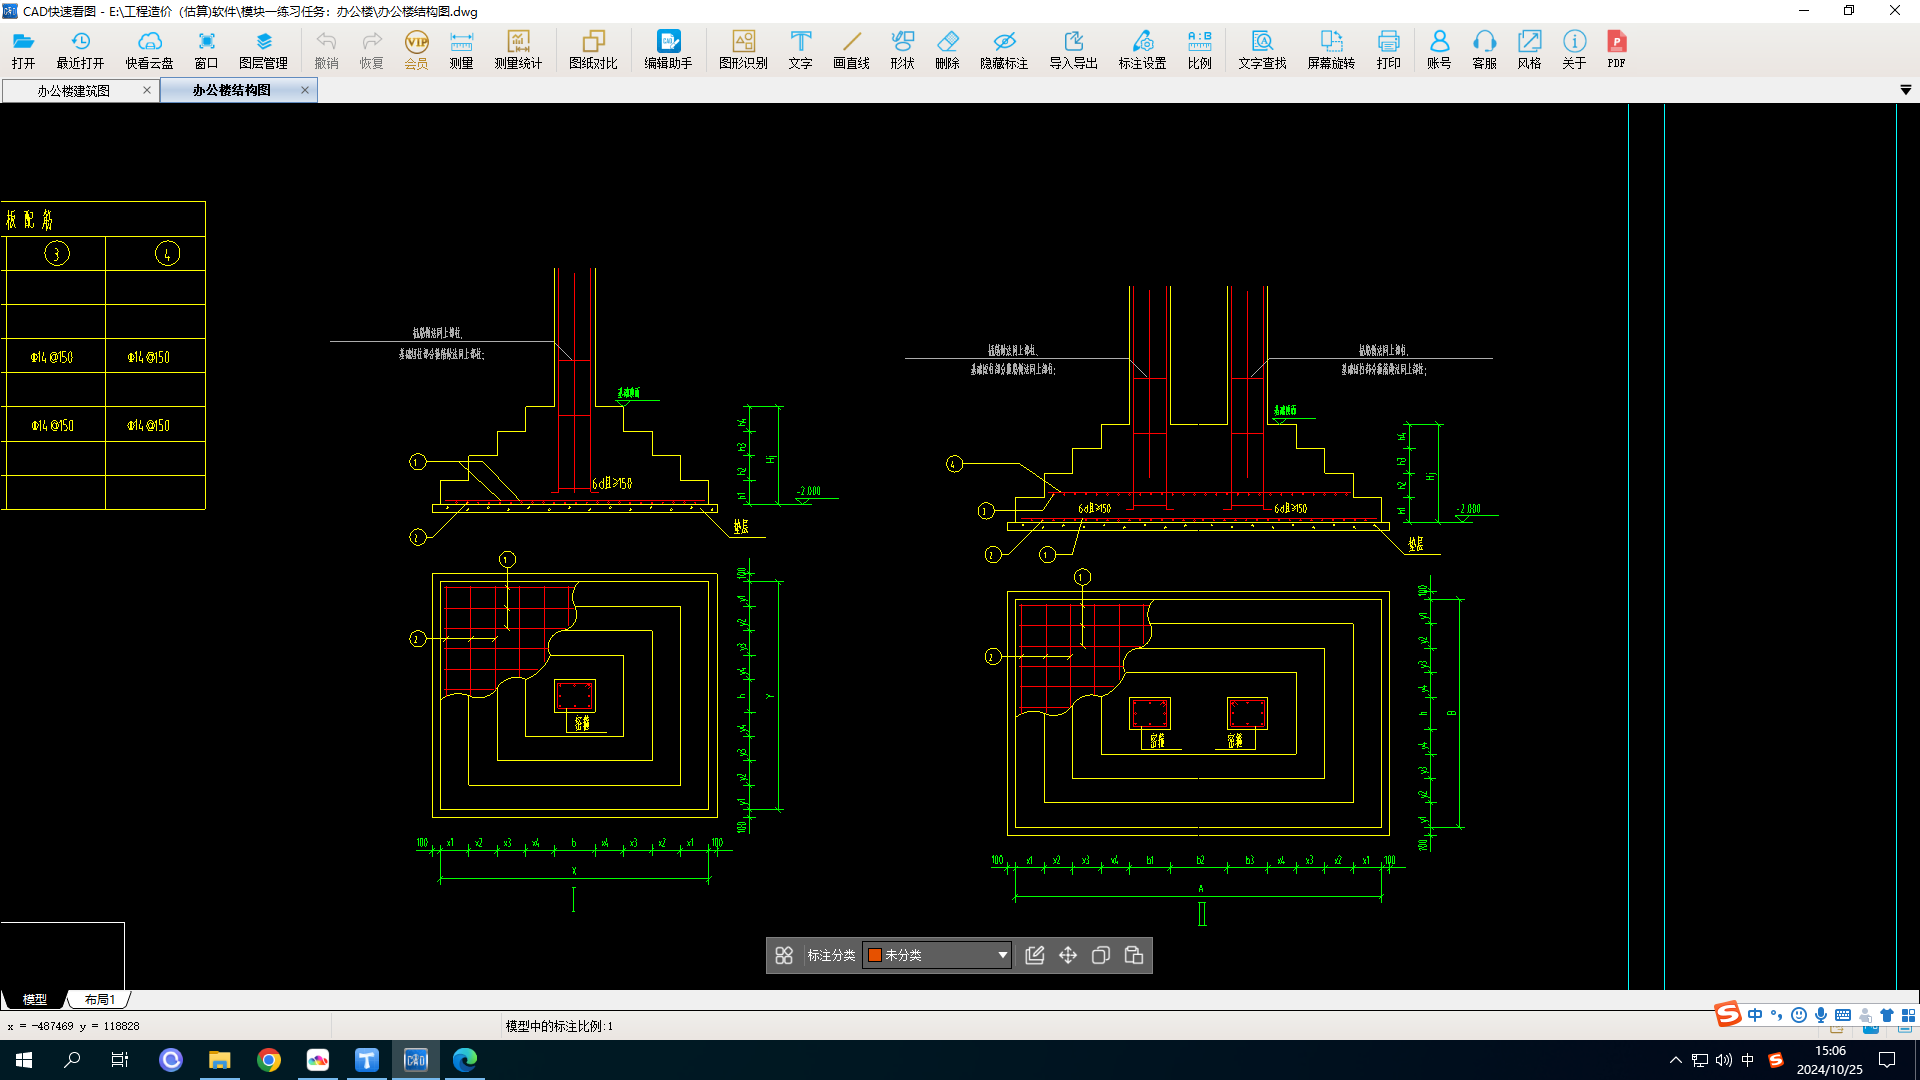Change interface 风格 style
The height and width of the screenshot is (1080, 1920).
1529,50
